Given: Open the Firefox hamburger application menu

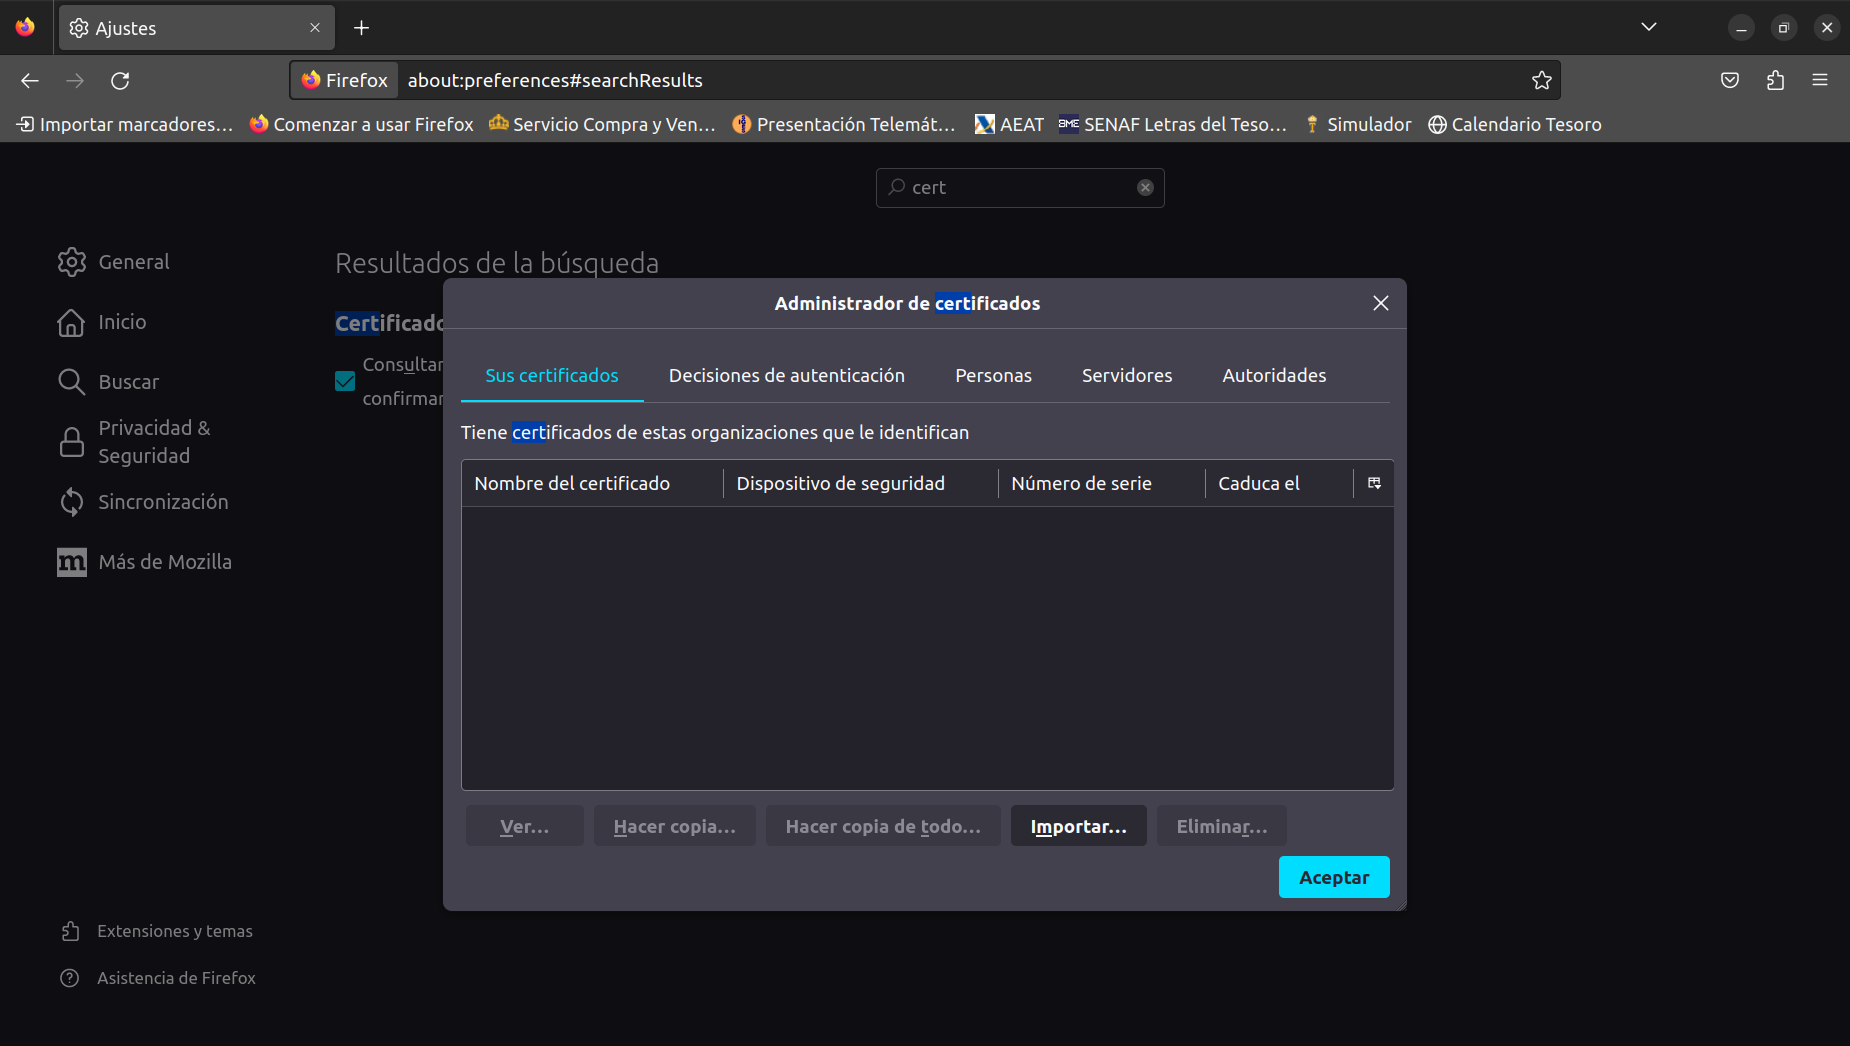Looking at the screenshot, I should [x=1820, y=80].
